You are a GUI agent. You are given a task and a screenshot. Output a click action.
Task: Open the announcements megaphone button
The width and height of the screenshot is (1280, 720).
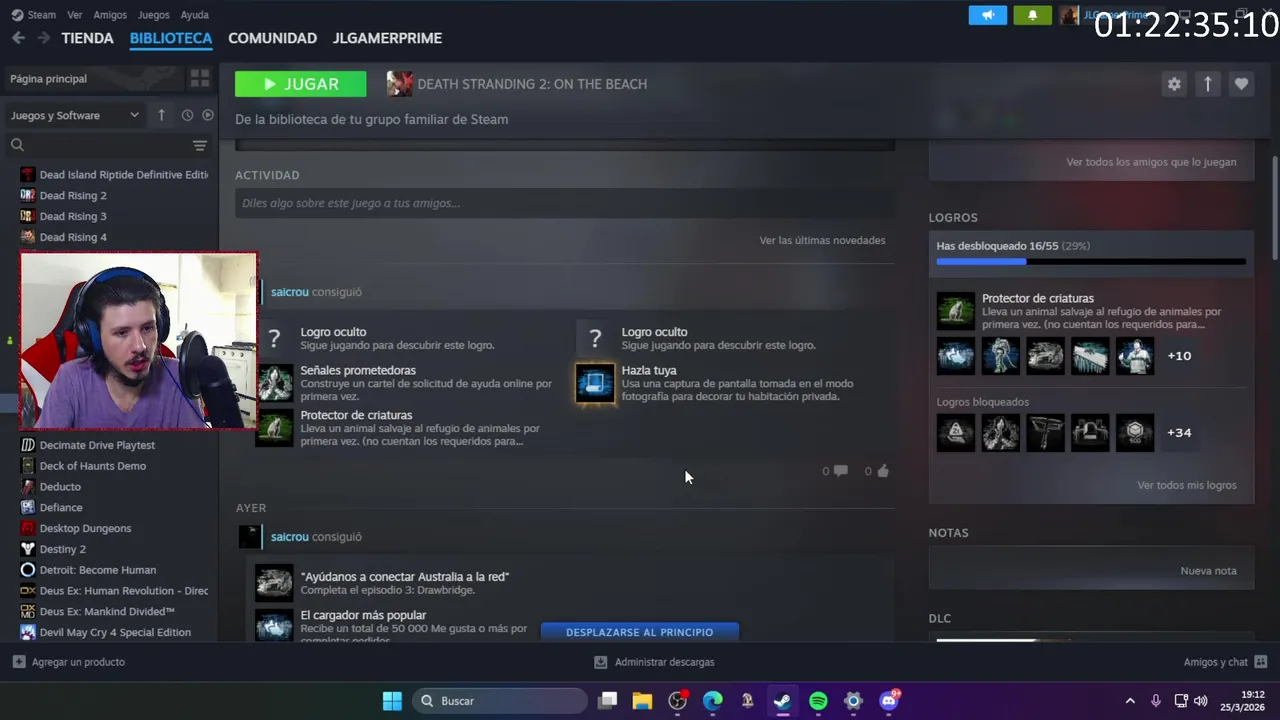pos(987,15)
